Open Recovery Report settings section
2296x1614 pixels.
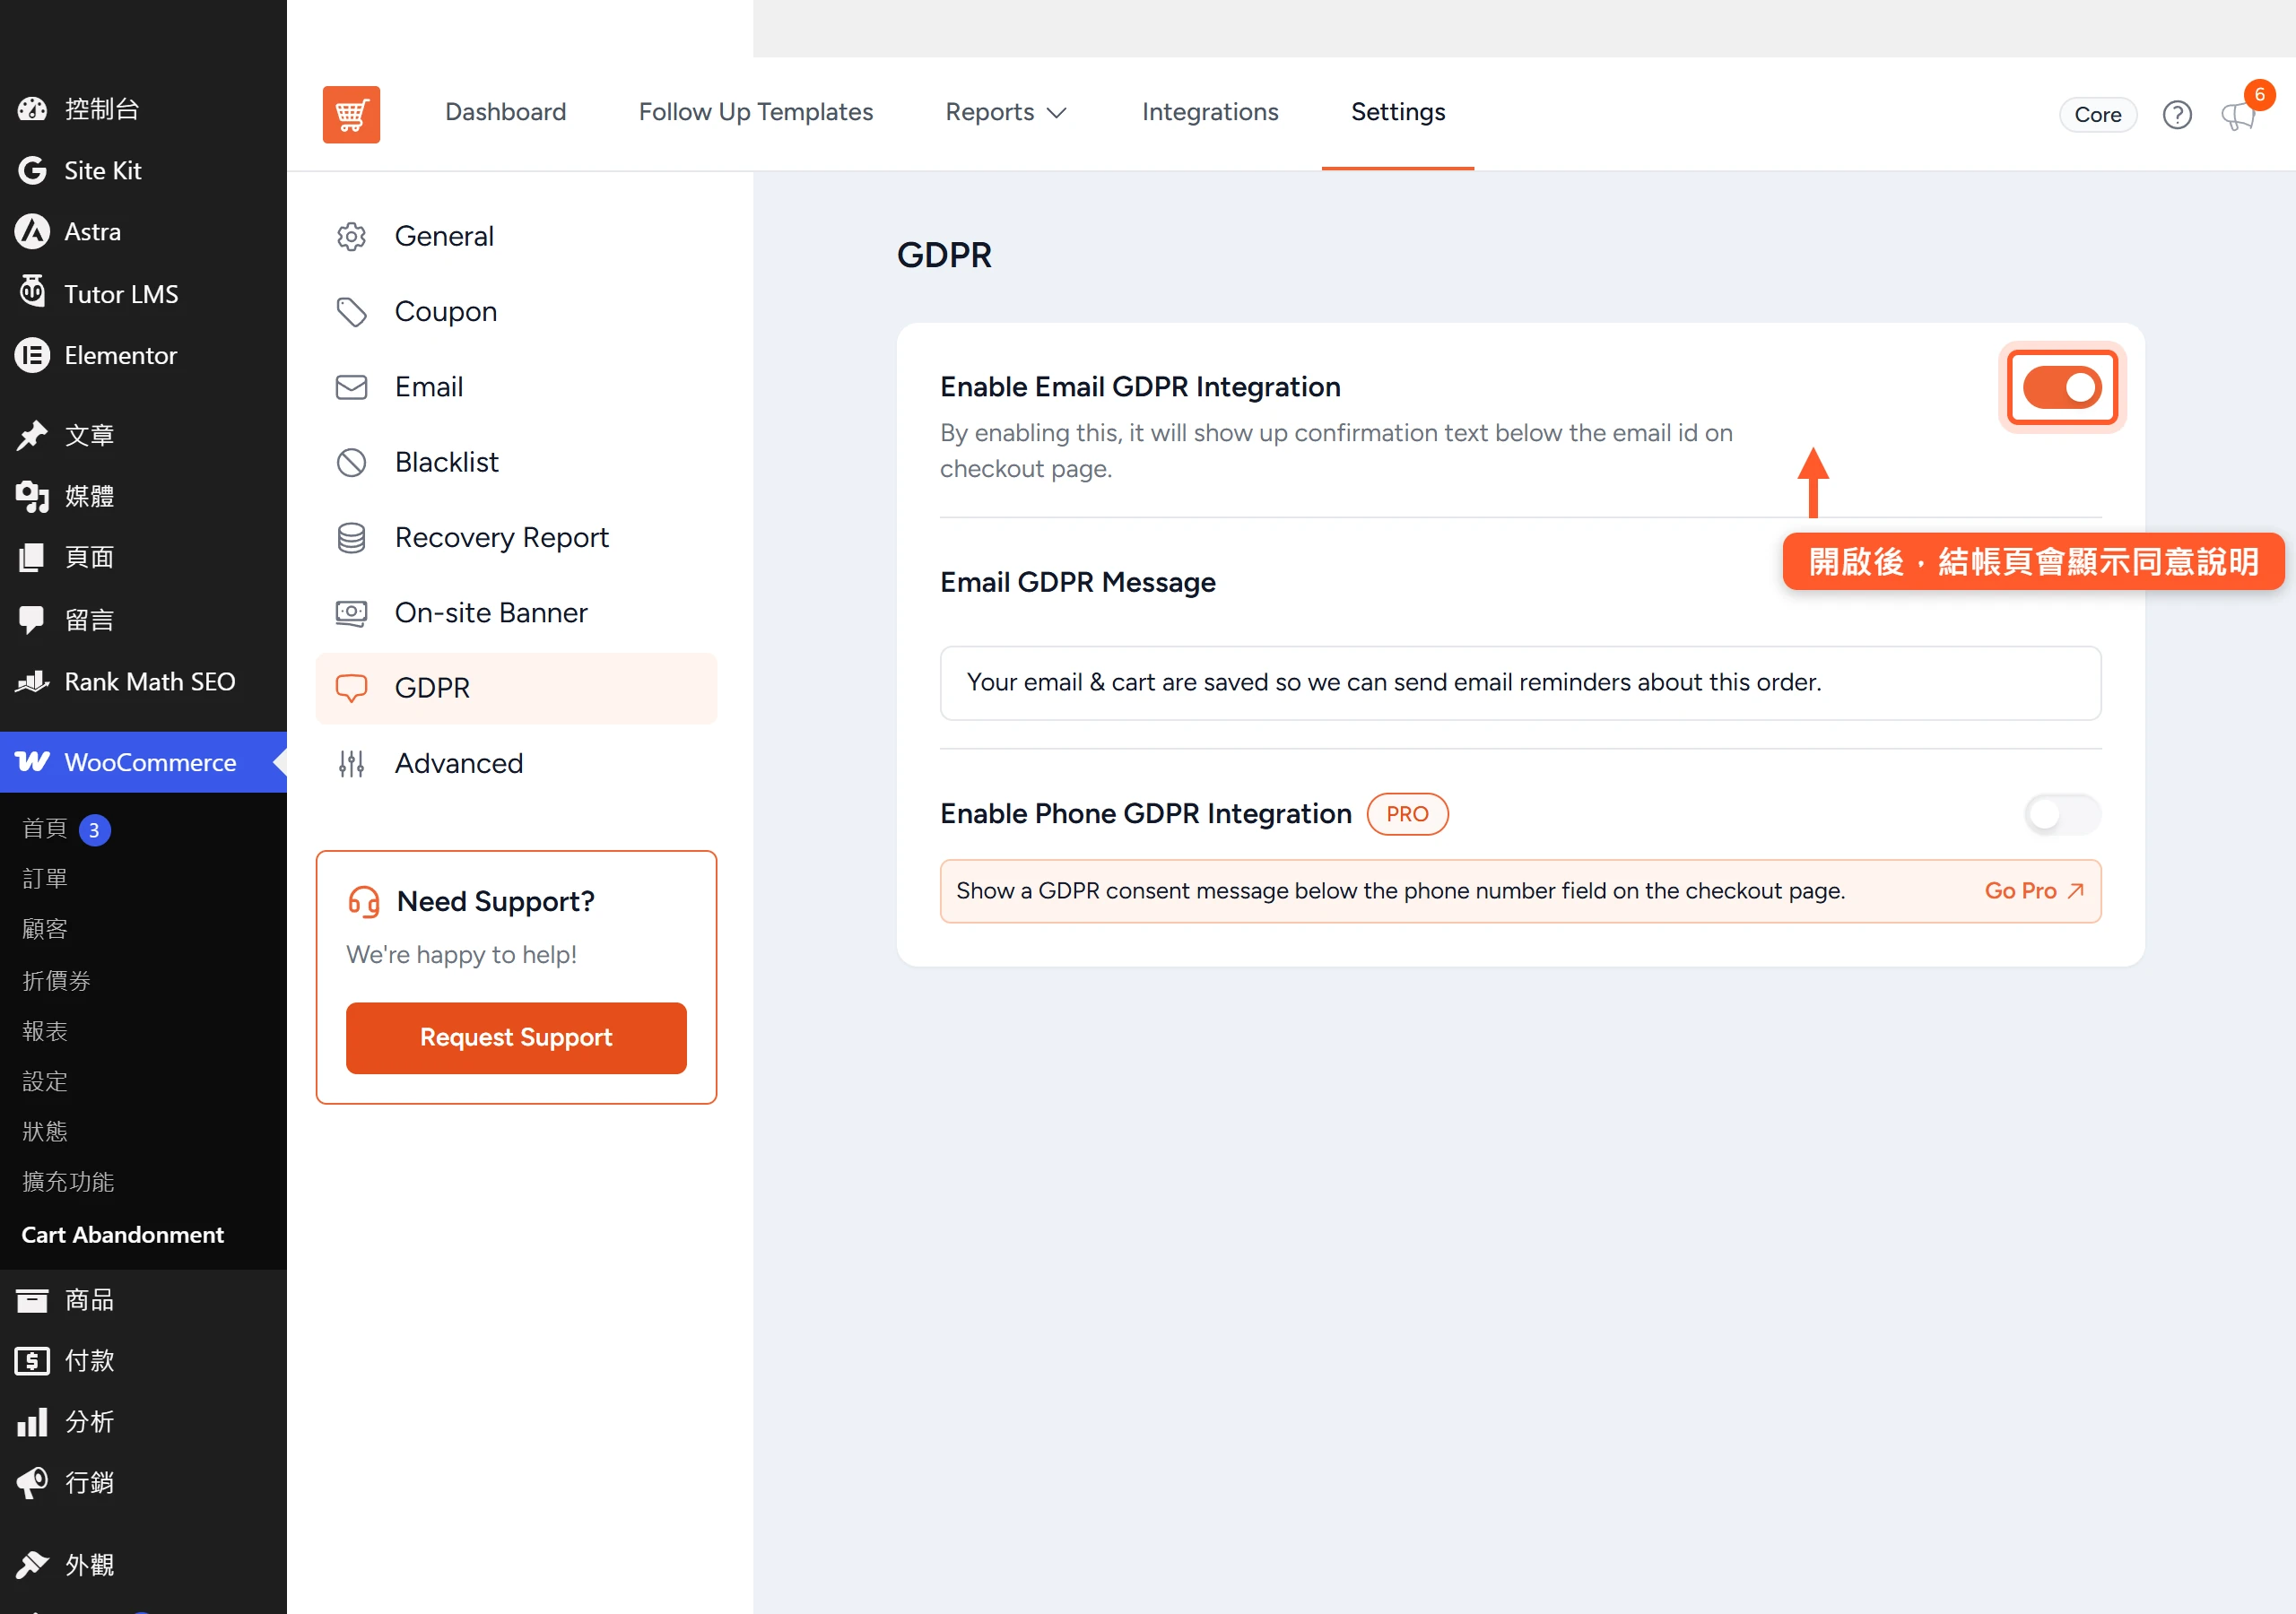517,538
